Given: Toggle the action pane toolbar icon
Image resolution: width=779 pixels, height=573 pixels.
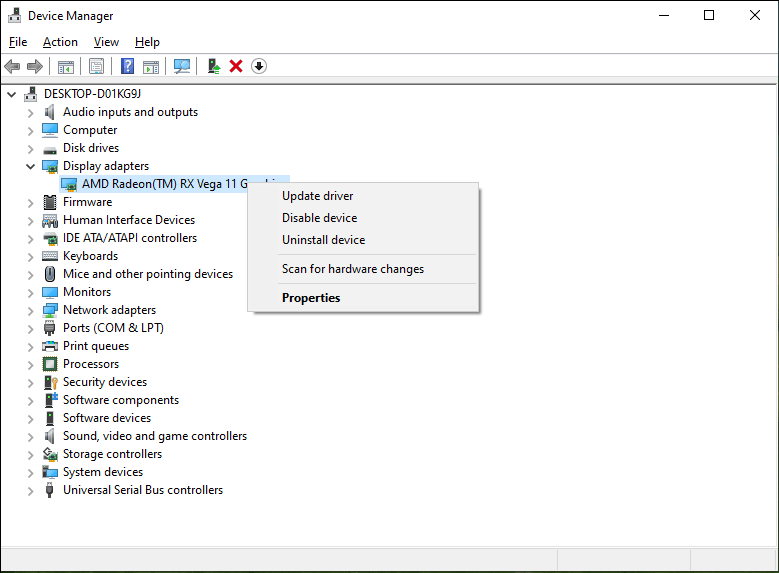Looking at the screenshot, I should point(151,66).
